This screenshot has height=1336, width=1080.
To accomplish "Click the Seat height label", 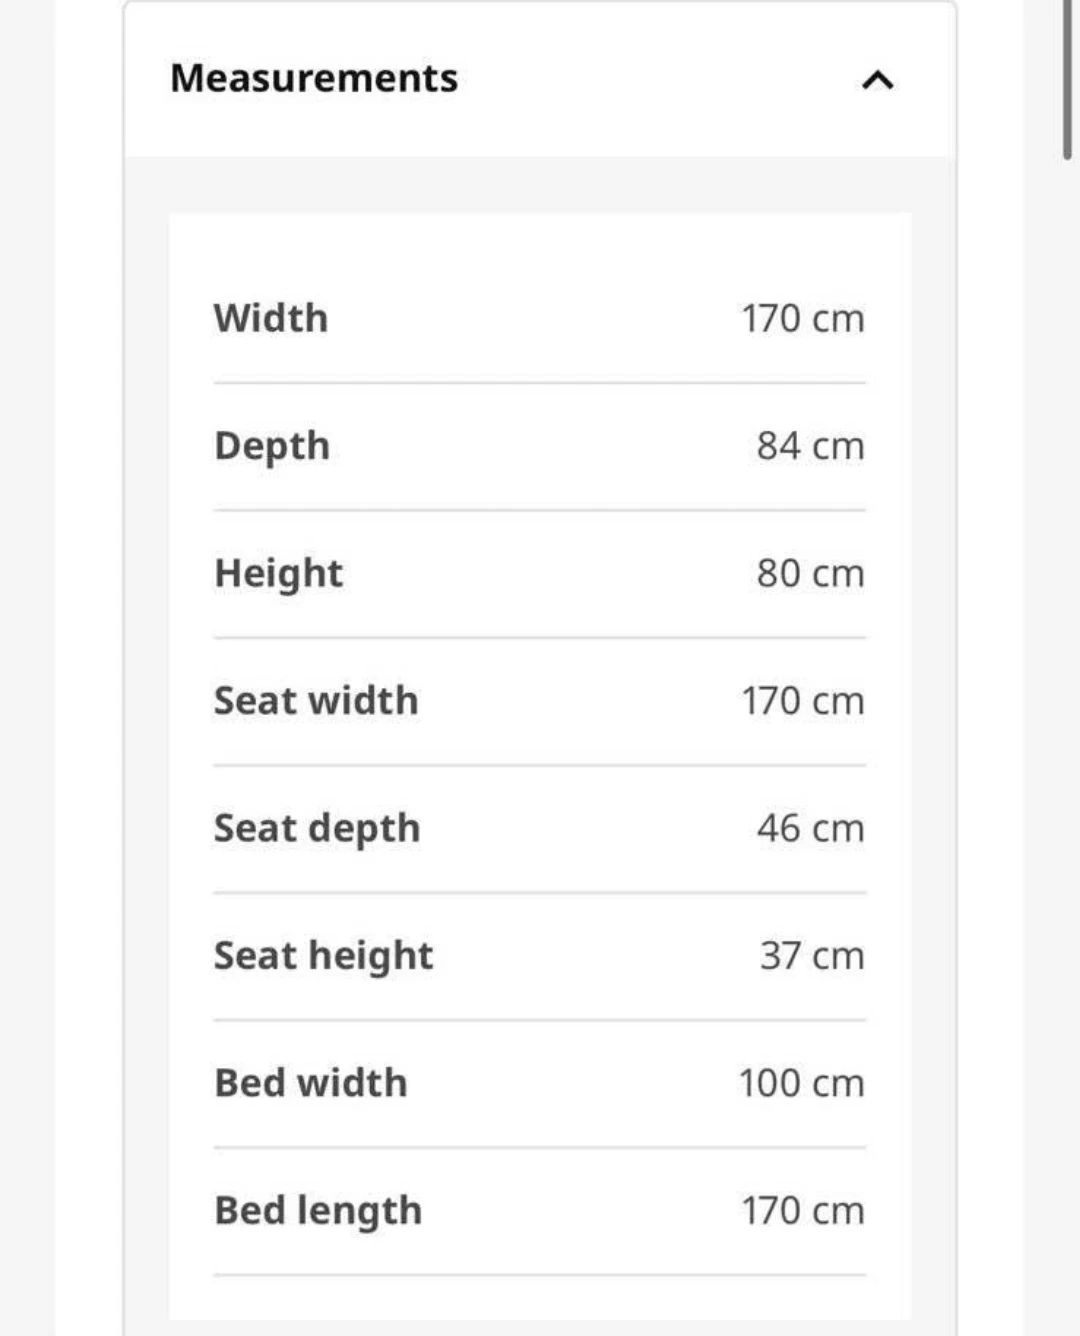I will point(324,957).
